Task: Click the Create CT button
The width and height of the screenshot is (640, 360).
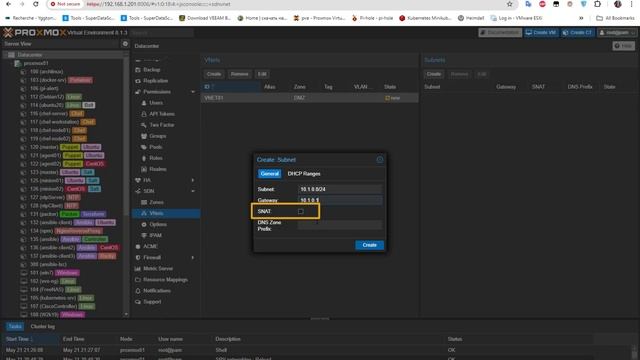Action: pyautogui.click(x=578, y=33)
